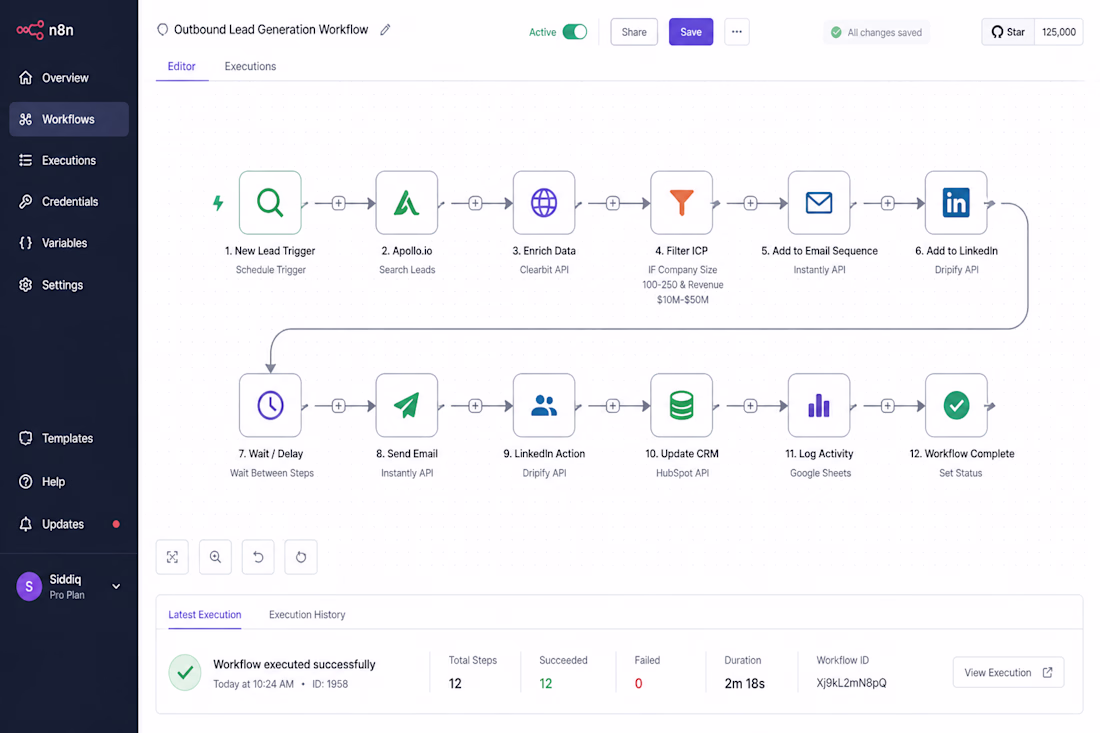Add node between Send Email and LinkedIn Action
Viewport: 1100px width, 733px height.
click(x=475, y=405)
